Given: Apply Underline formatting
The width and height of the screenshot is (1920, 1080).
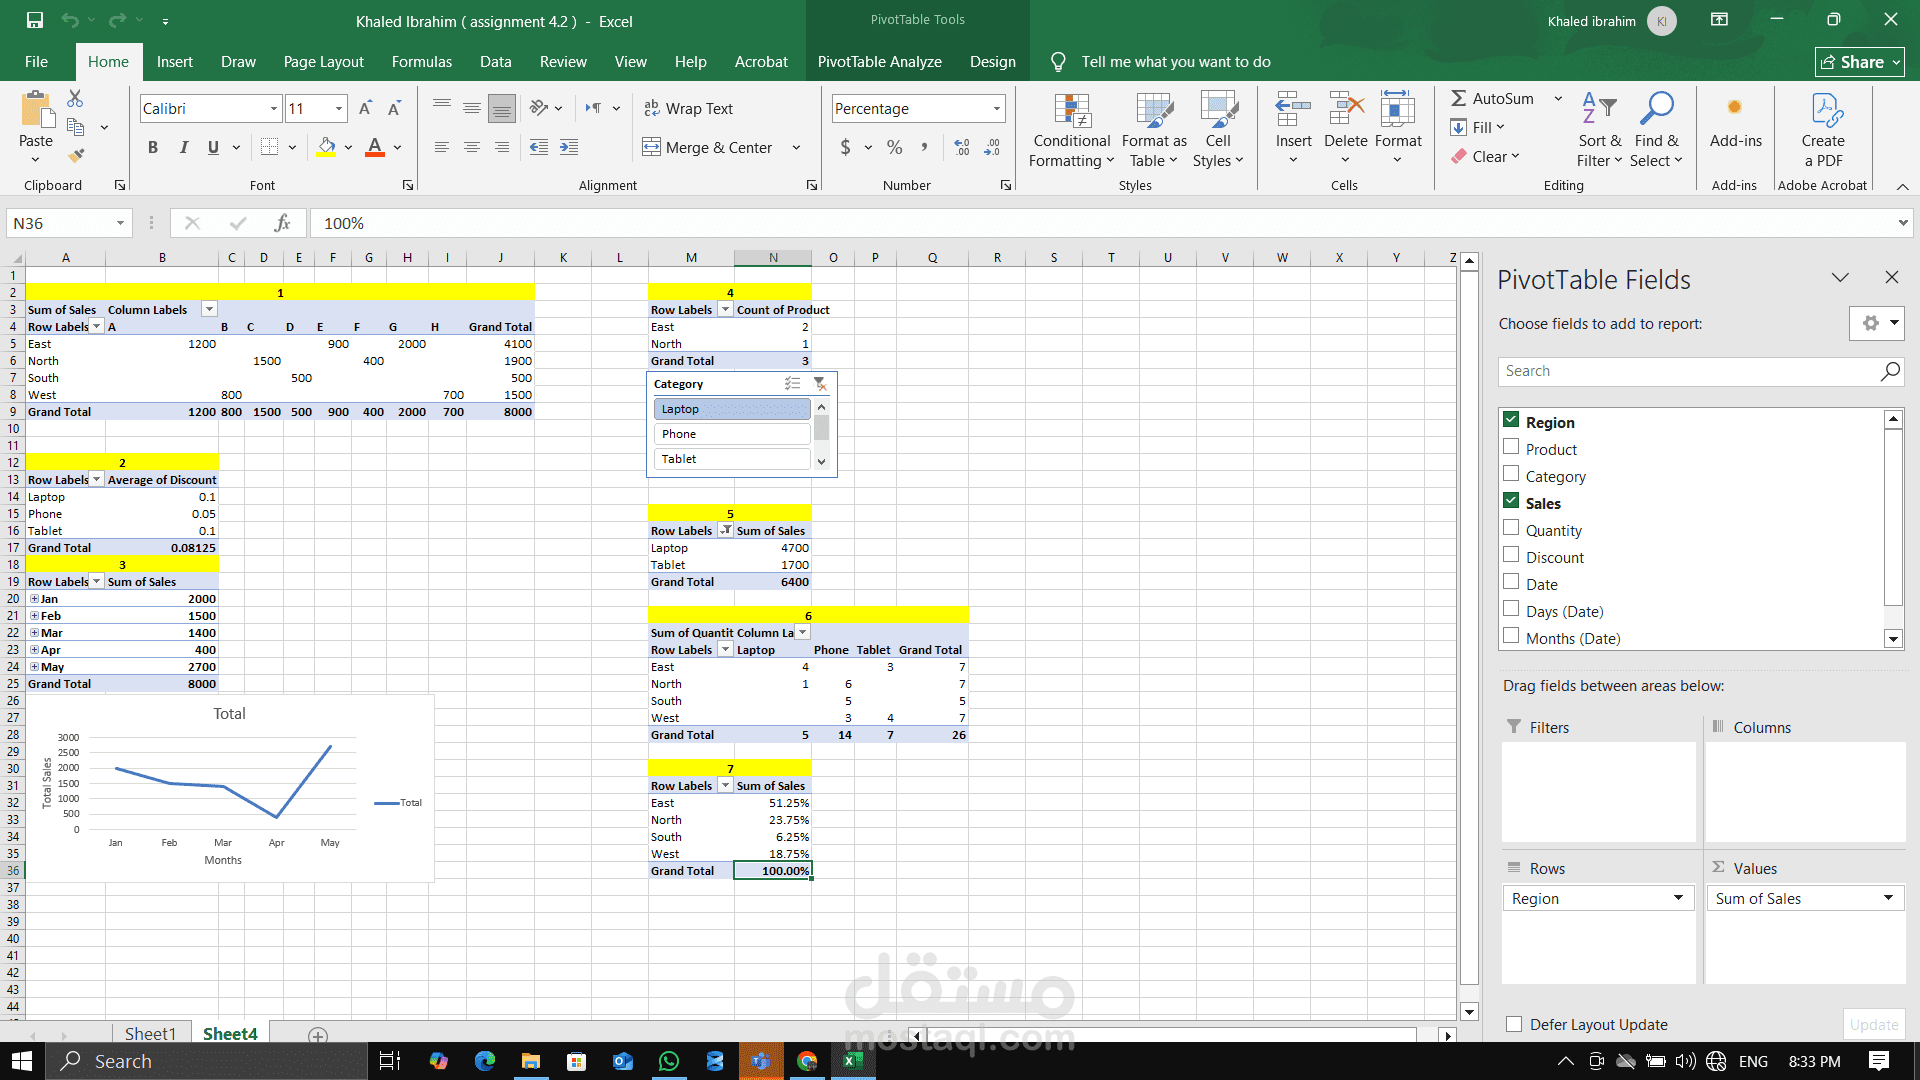Looking at the screenshot, I should [213, 148].
